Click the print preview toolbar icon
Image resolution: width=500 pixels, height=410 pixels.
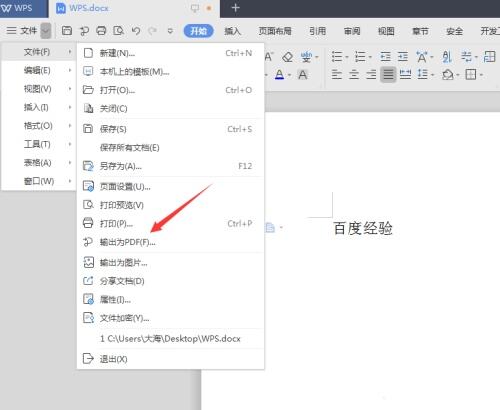(118, 31)
